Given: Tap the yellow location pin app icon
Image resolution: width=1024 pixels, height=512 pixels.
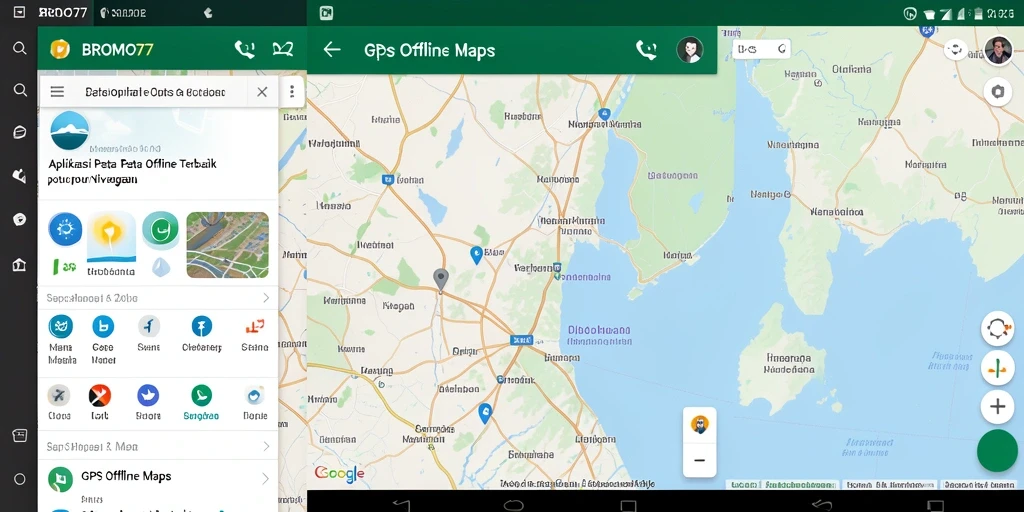Looking at the screenshot, I should click(x=111, y=238).
